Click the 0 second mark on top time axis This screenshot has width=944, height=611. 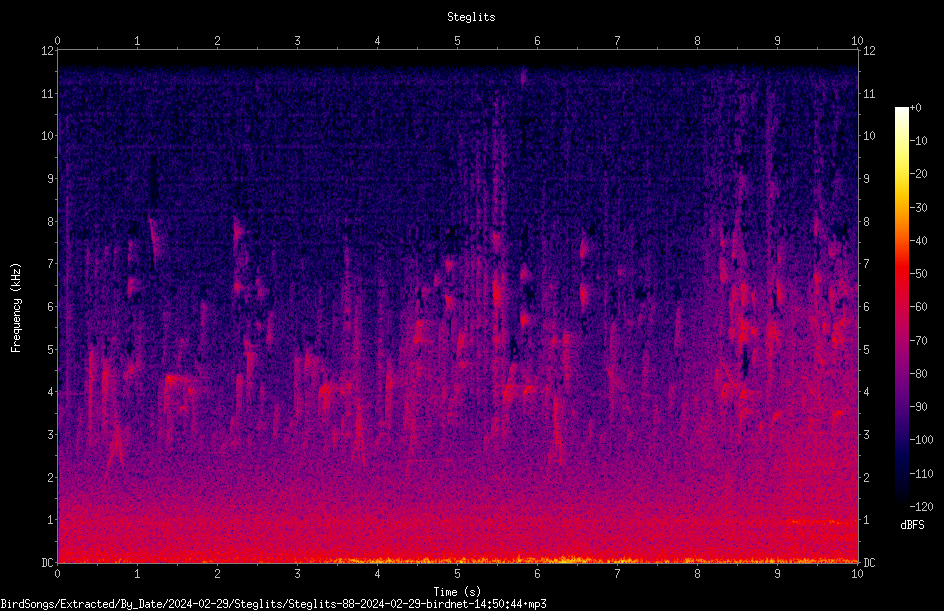pos(57,41)
